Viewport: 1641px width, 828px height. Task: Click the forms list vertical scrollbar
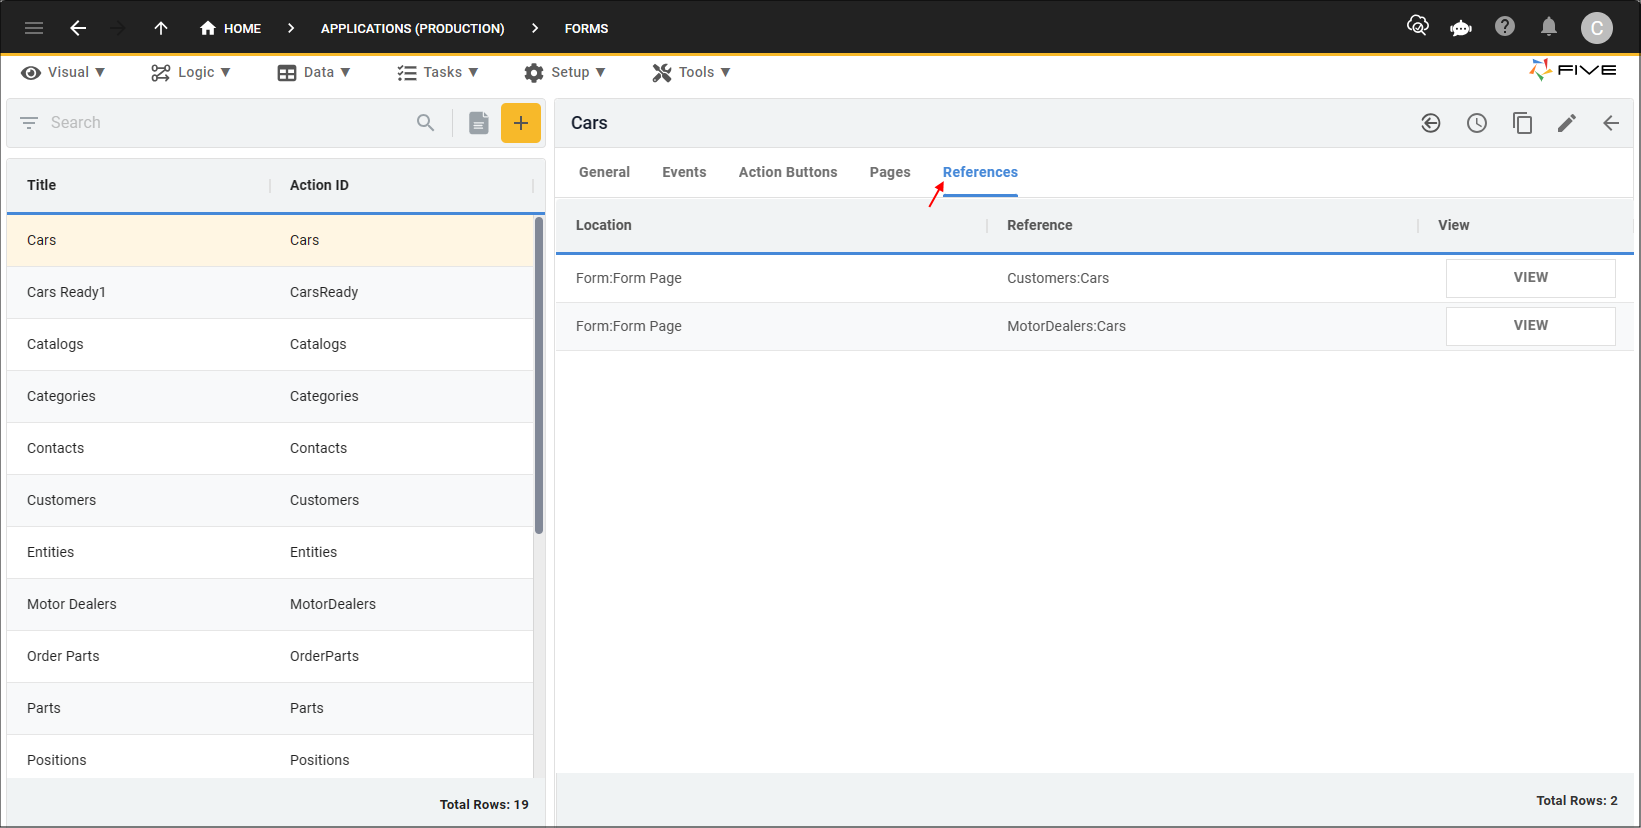tap(539, 375)
